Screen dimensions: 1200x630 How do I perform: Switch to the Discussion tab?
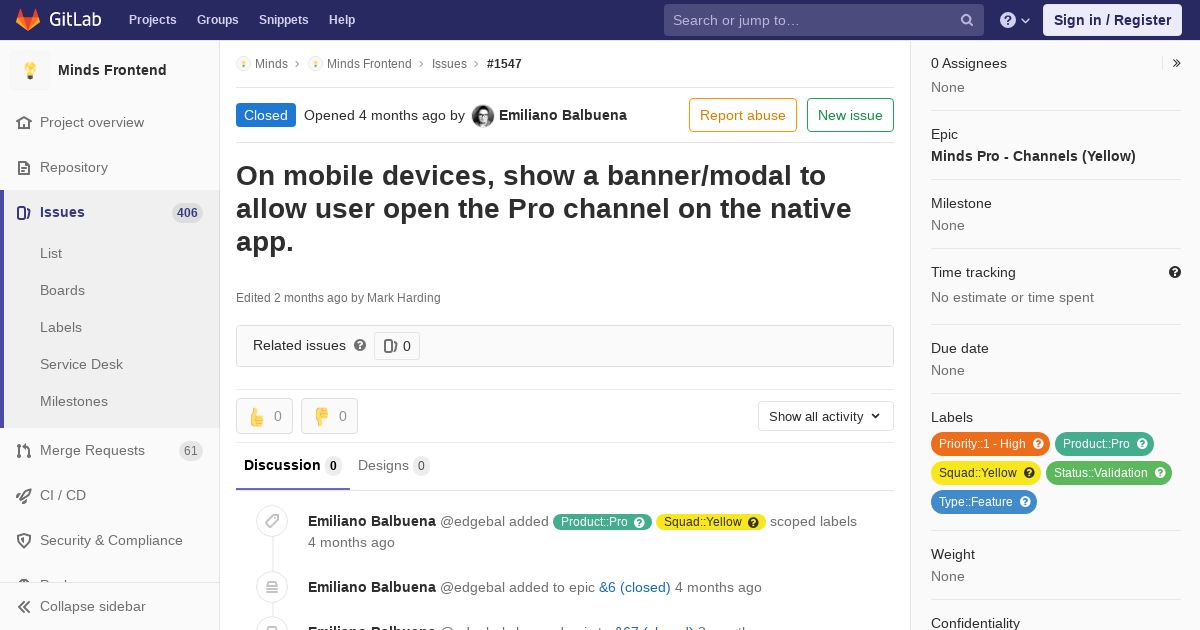point(293,466)
